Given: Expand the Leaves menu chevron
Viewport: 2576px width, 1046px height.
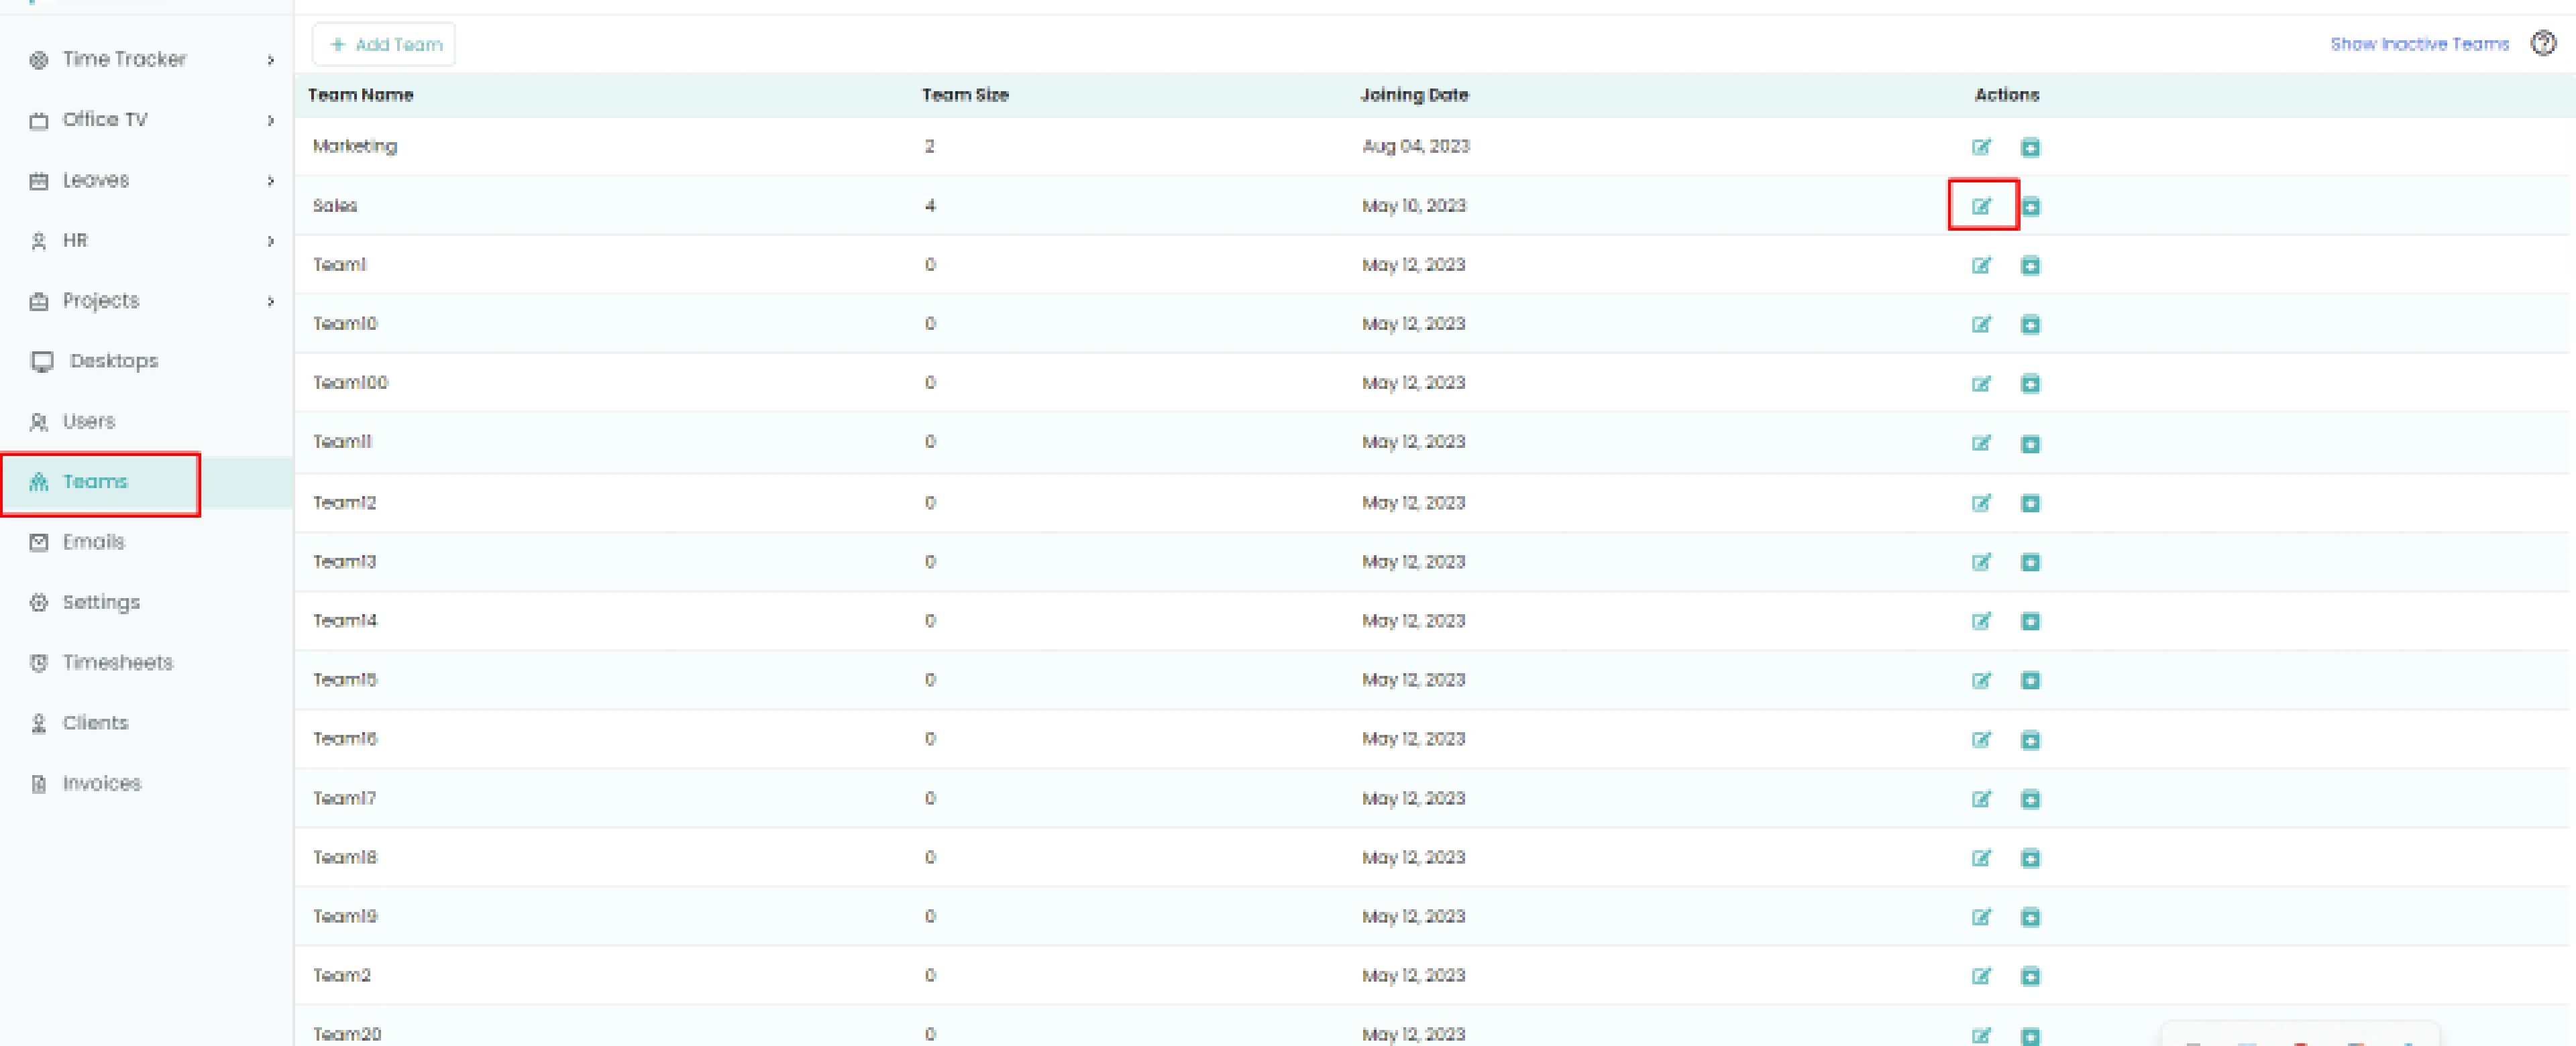Looking at the screenshot, I should pos(271,181).
